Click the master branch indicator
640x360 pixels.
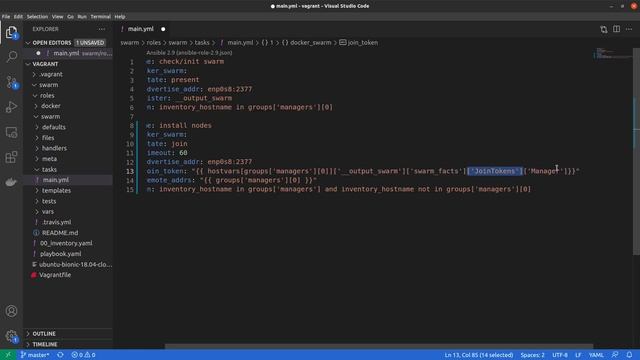click(x=35, y=355)
